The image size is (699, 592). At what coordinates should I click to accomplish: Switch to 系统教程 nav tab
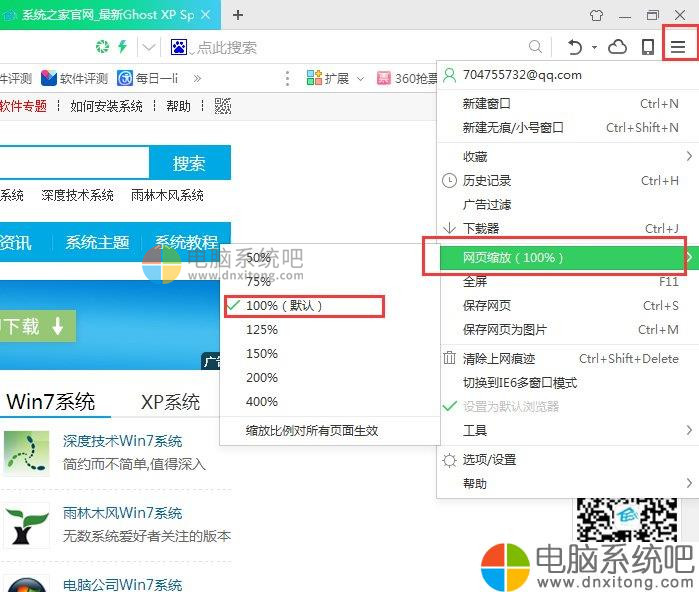point(186,242)
